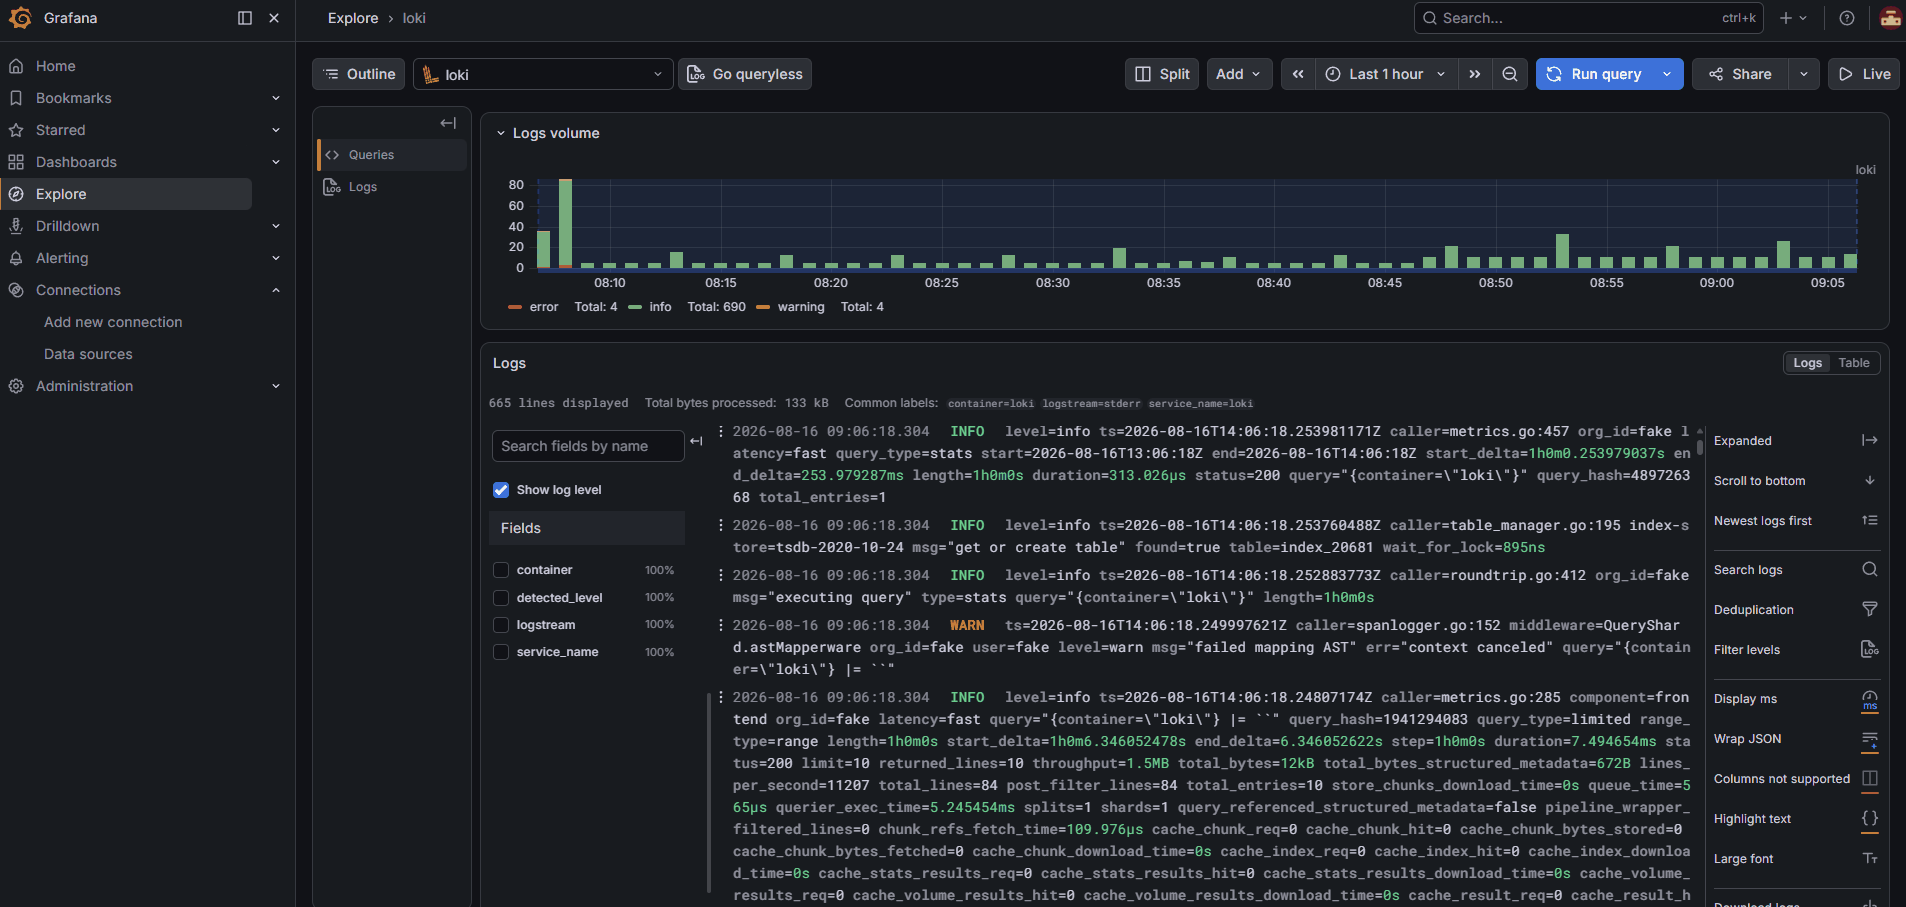Open Add new connection
Viewport: 1906px width, 907px height.
[x=113, y=322]
